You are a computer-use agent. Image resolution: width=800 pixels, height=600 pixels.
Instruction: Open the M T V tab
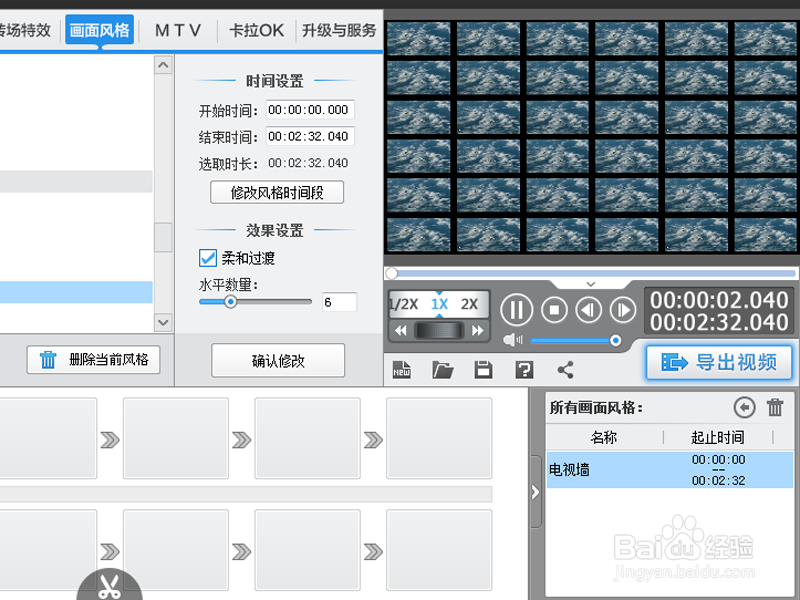click(x=178, y=30)
